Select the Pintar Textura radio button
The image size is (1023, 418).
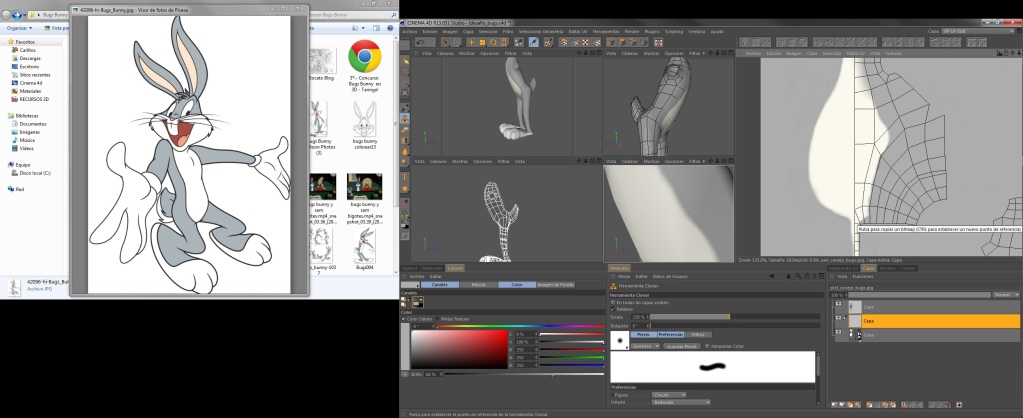click(x=437, y=319)
